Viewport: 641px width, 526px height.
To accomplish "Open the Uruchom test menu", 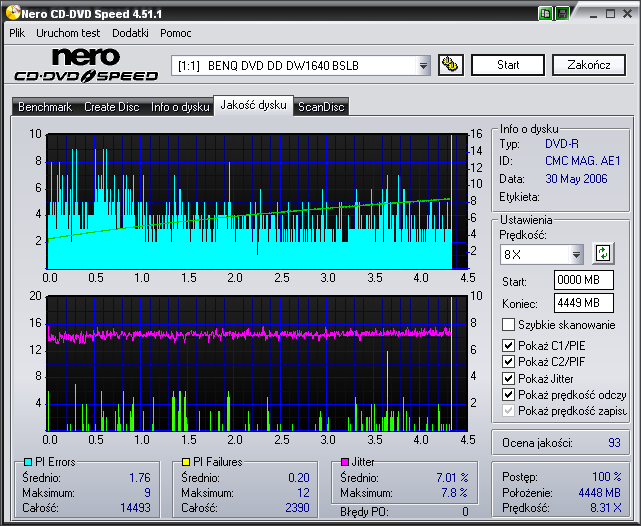I will (x=68, y=33).
